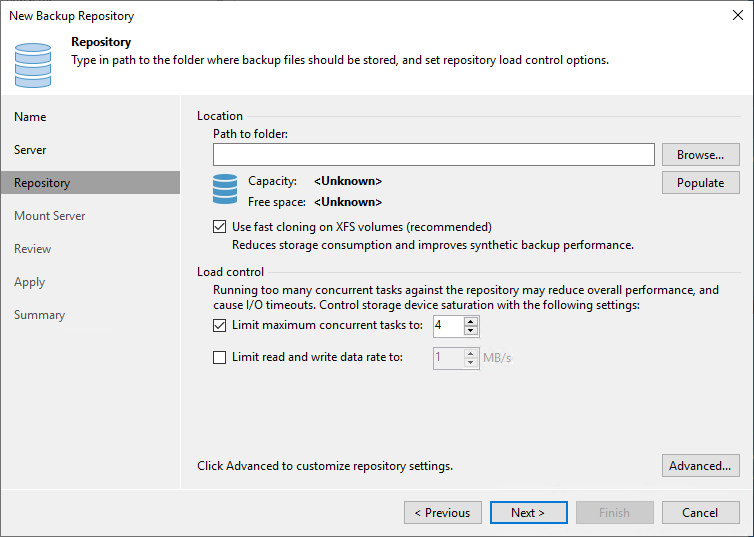Select the Mount Server step

coord(49,216)
